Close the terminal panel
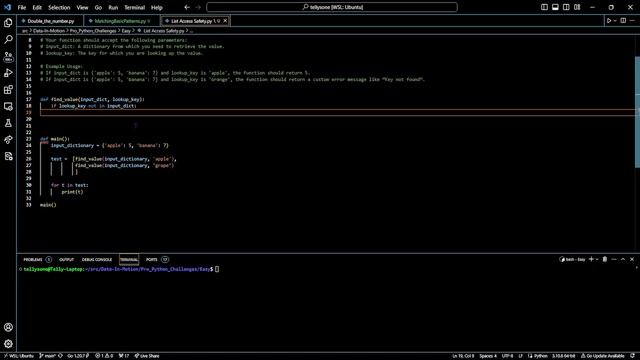The image size is (640, 360). [632, 260]
